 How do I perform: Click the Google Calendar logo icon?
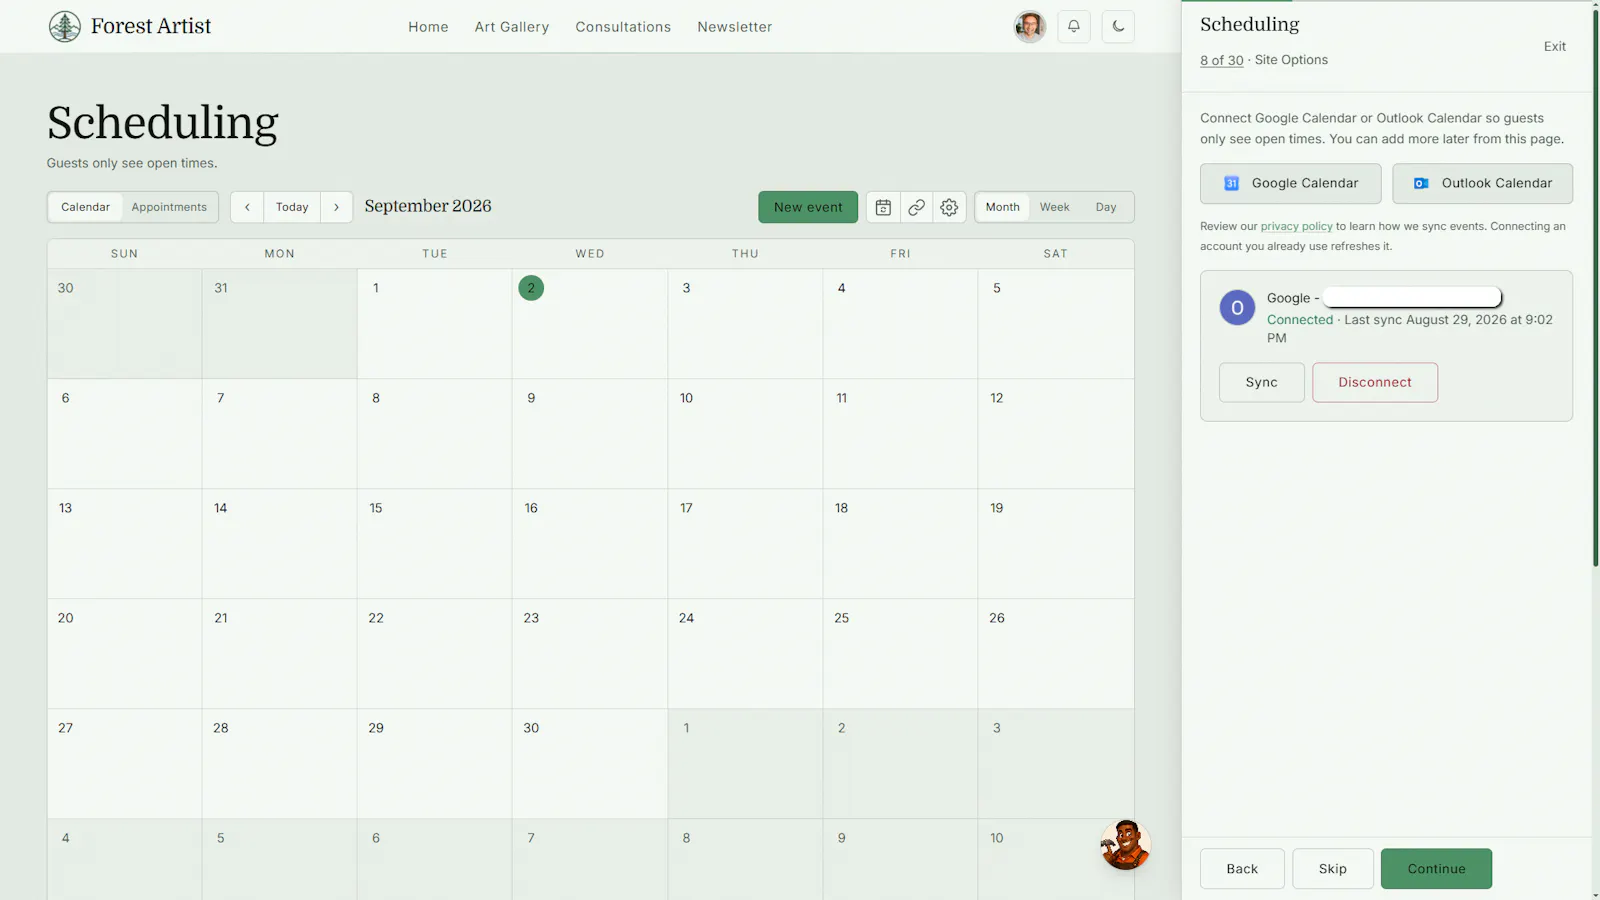click(1232, 183)
